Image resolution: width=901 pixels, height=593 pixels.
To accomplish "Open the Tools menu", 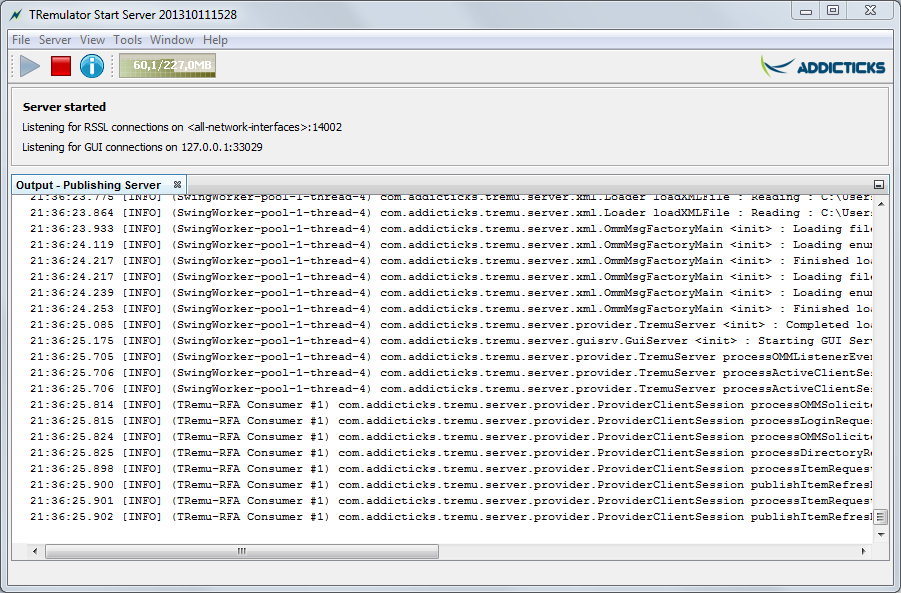I will coord(128,40).
